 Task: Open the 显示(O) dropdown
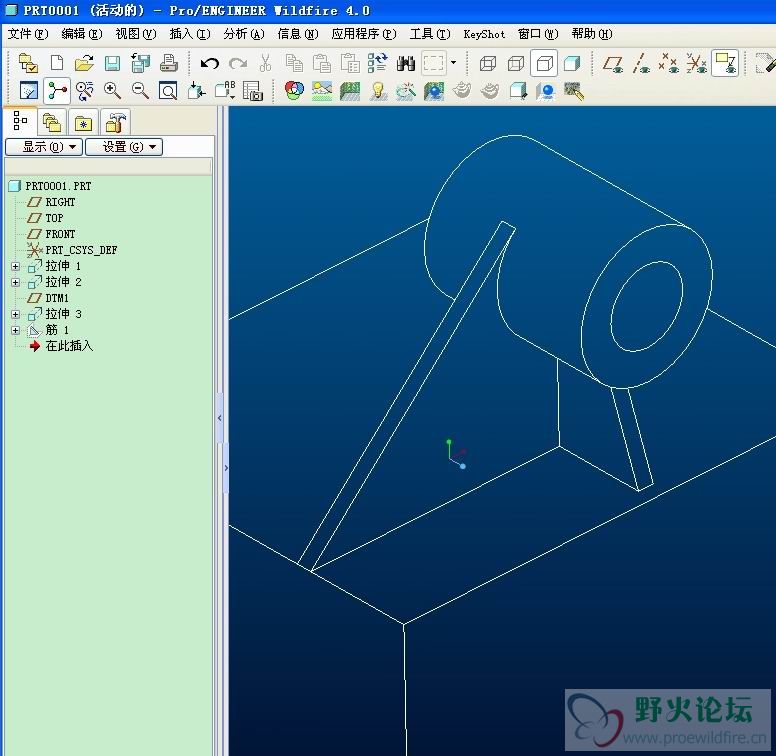[44, 147]
